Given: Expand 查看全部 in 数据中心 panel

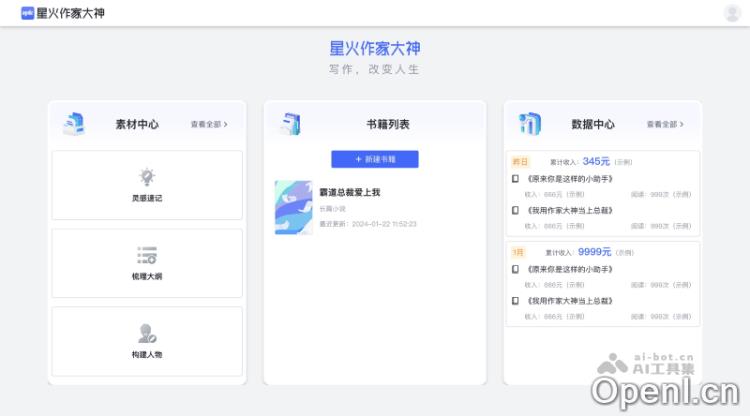Looking at the screenshot, I should 665,124.
